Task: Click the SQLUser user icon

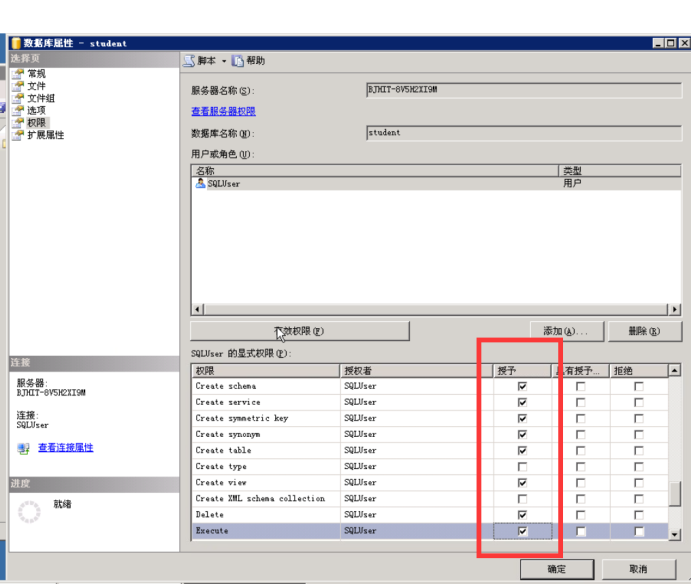Action: coord(200,183)
